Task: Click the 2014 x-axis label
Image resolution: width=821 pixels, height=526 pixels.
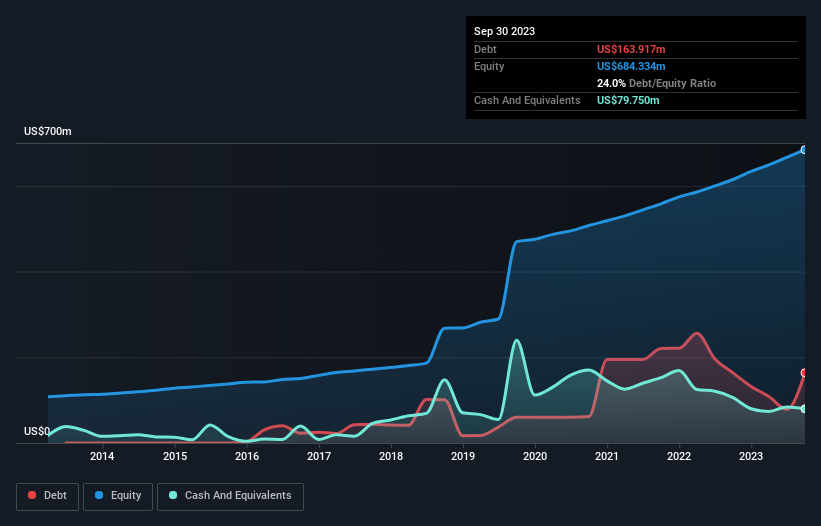Action: click(x=102, y=457)
